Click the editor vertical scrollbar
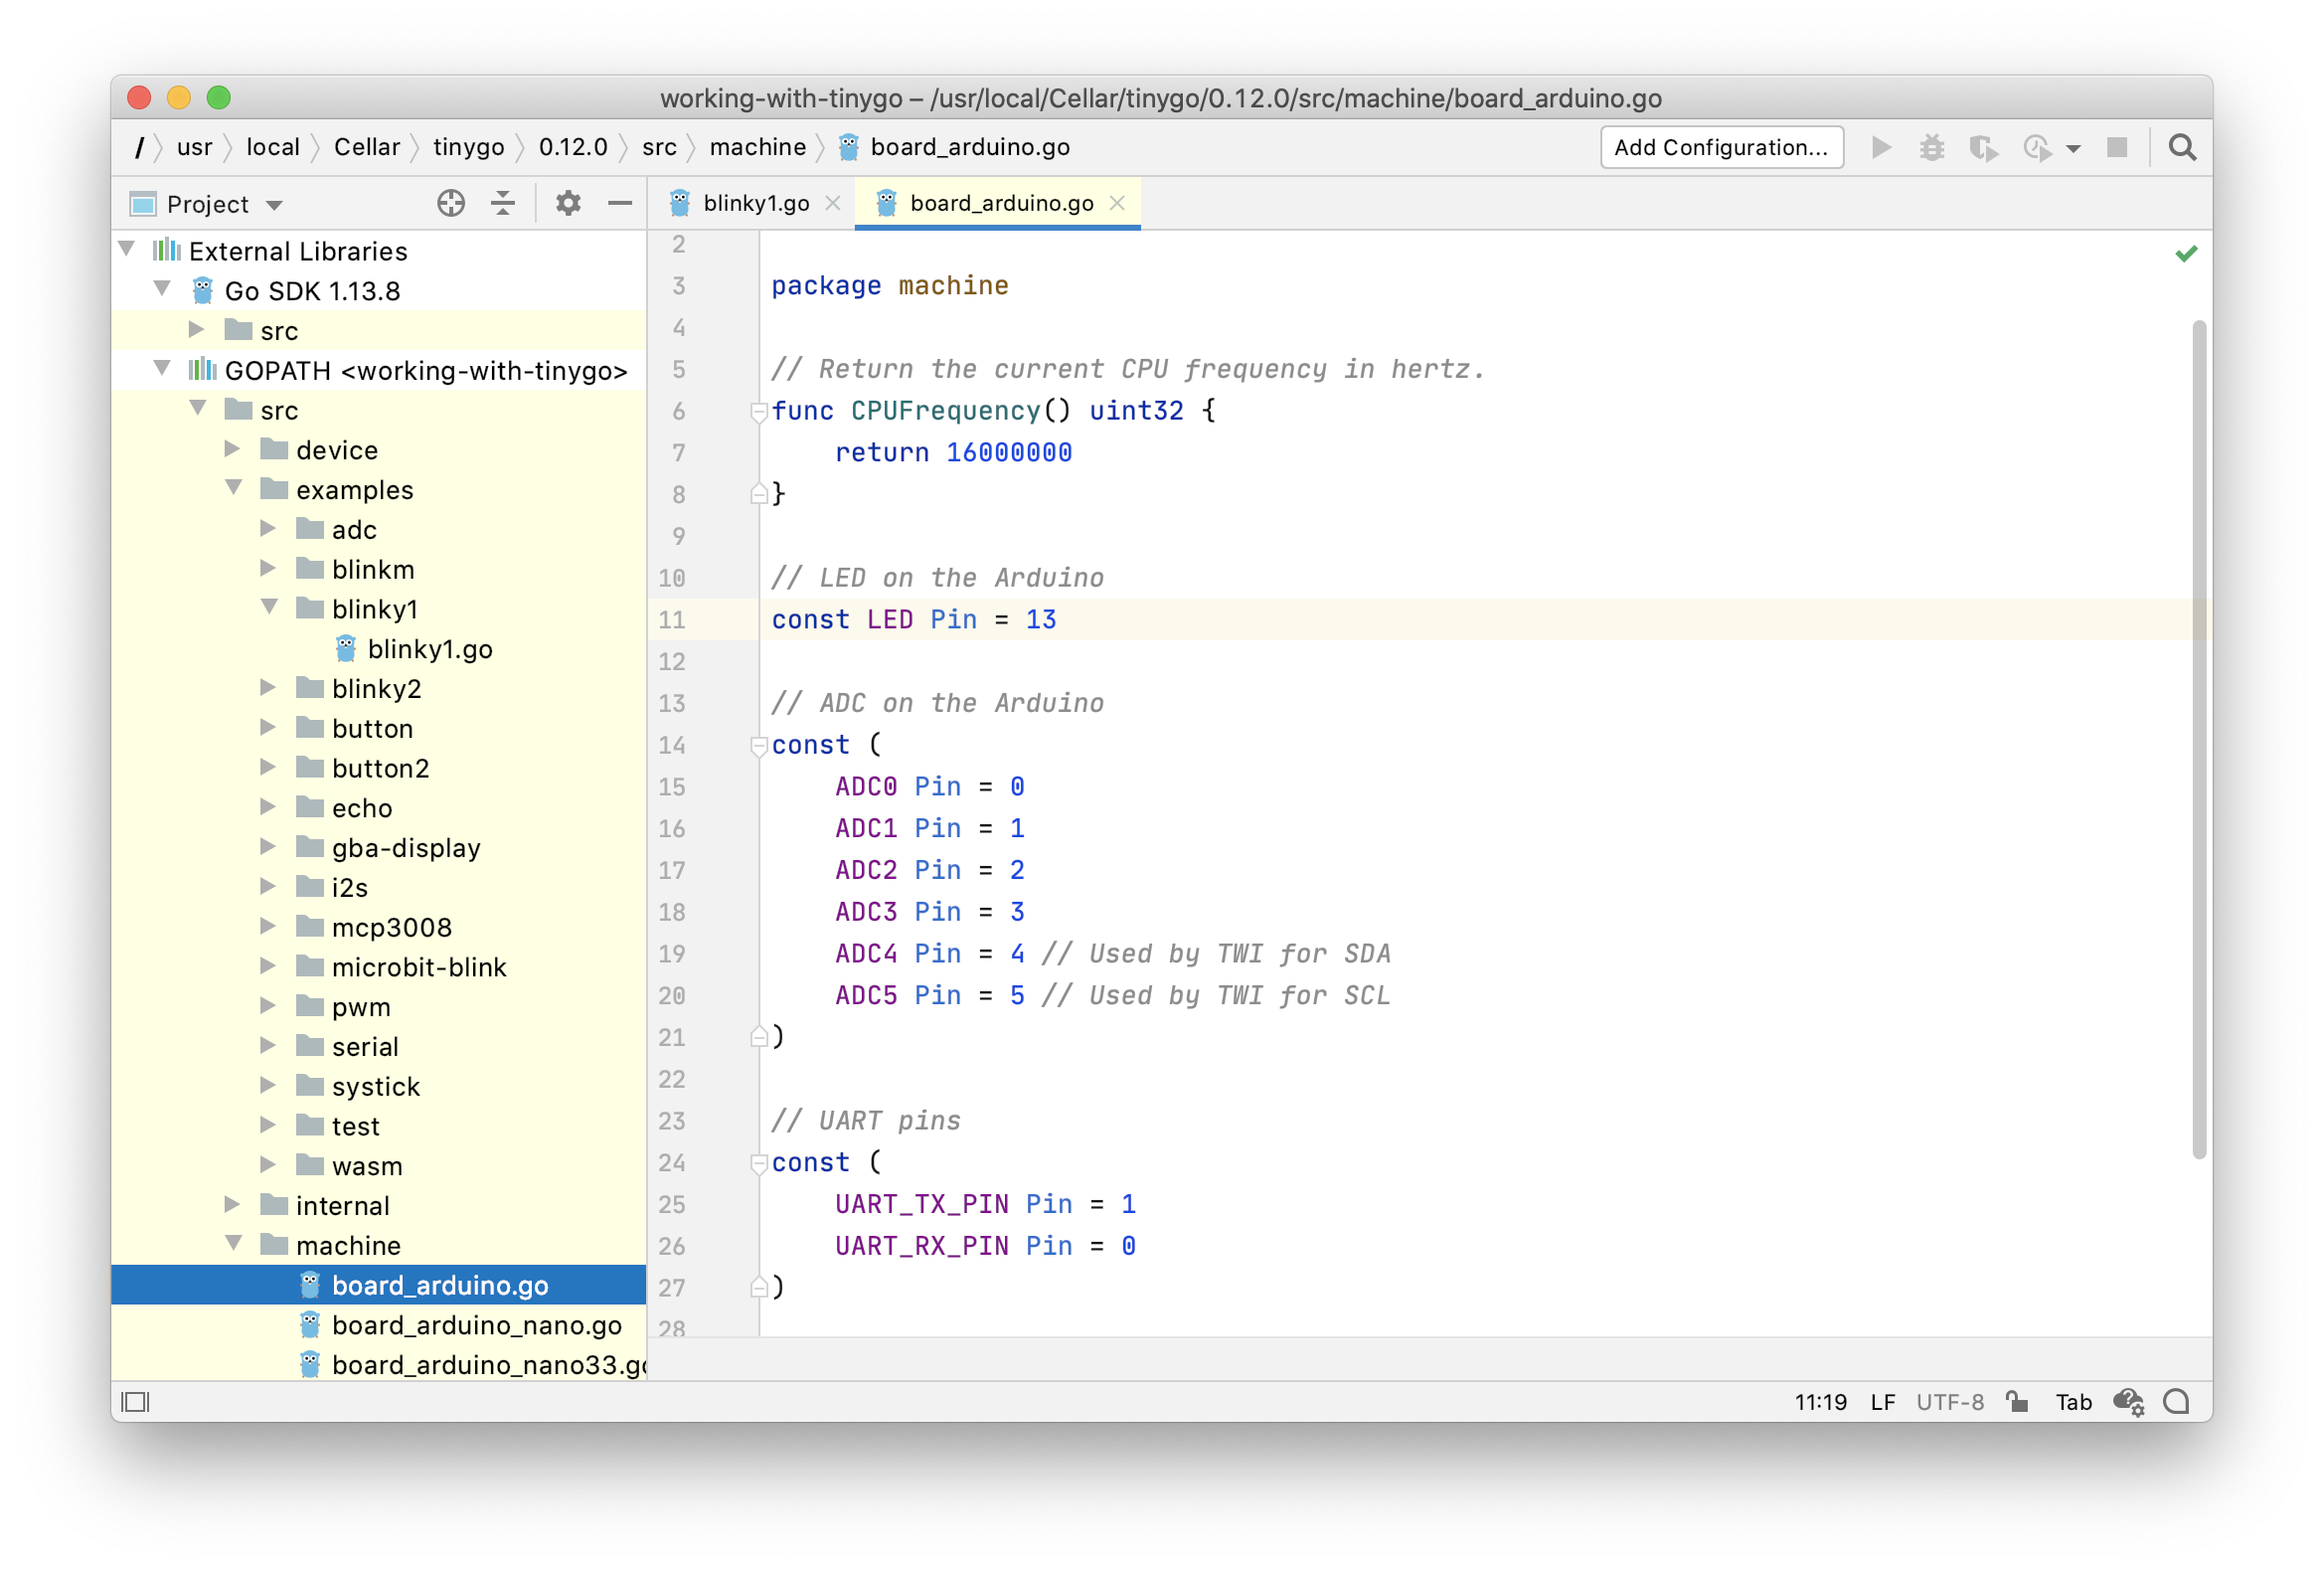Screen dimensions: 2324x1569 (x=2198, y=740)
